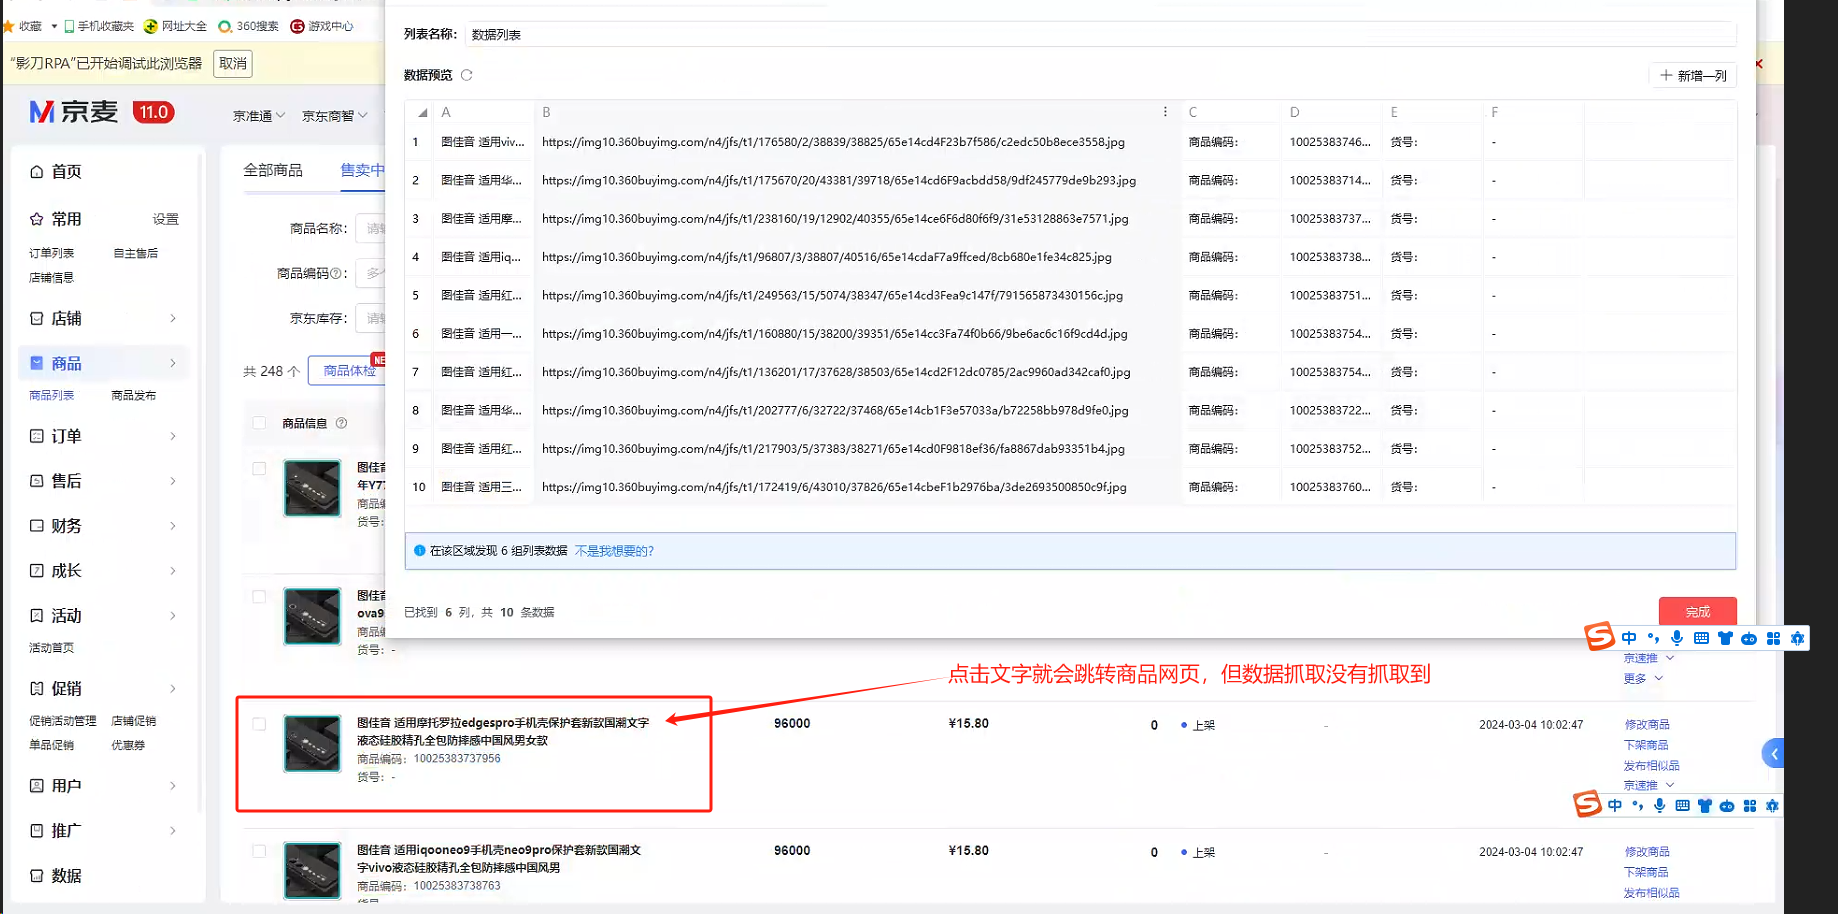
Task: Click the 订单 sidebar icon
Action: click(x=37, y=436)
